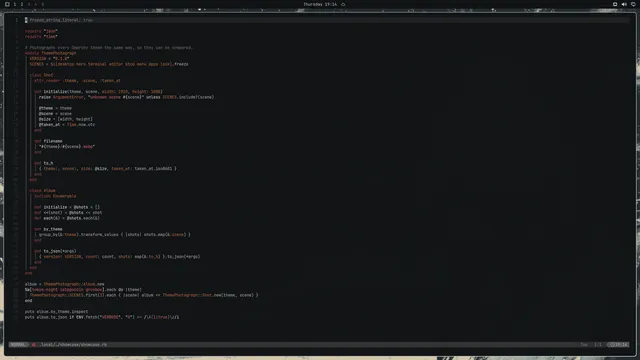Click the SCENES.first(3).each line

(x=144, y=295)
